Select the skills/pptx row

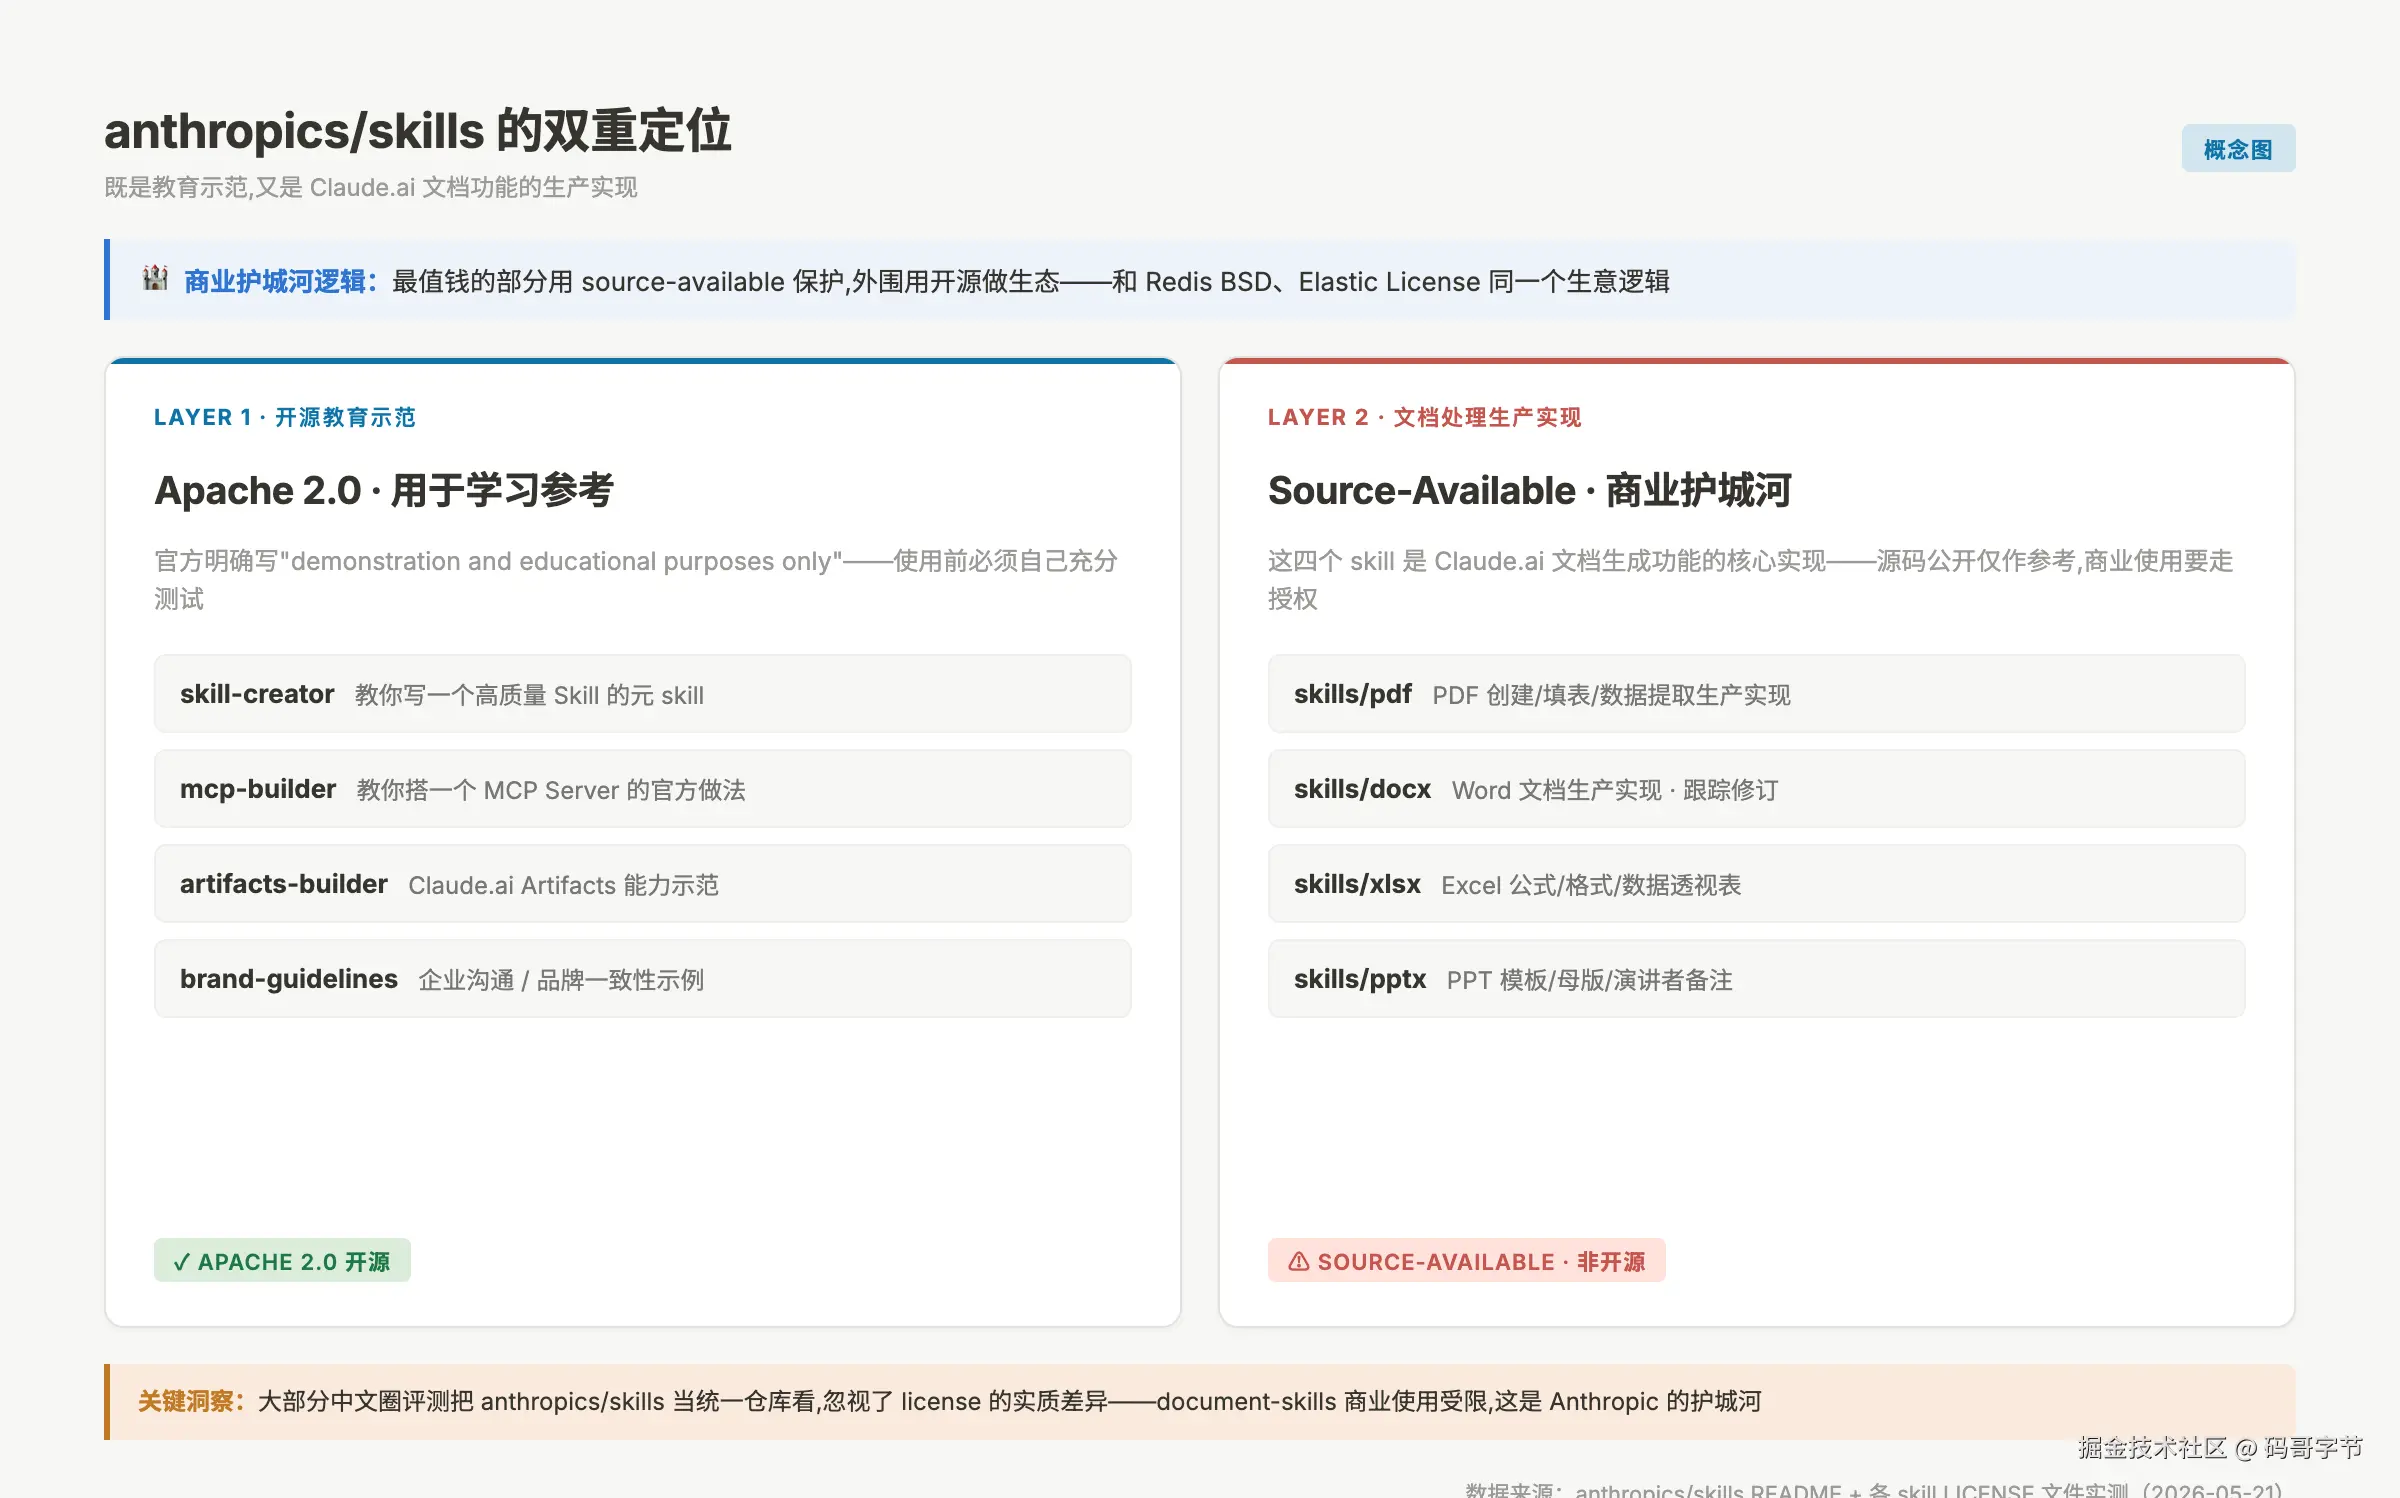pos(1756,979)
